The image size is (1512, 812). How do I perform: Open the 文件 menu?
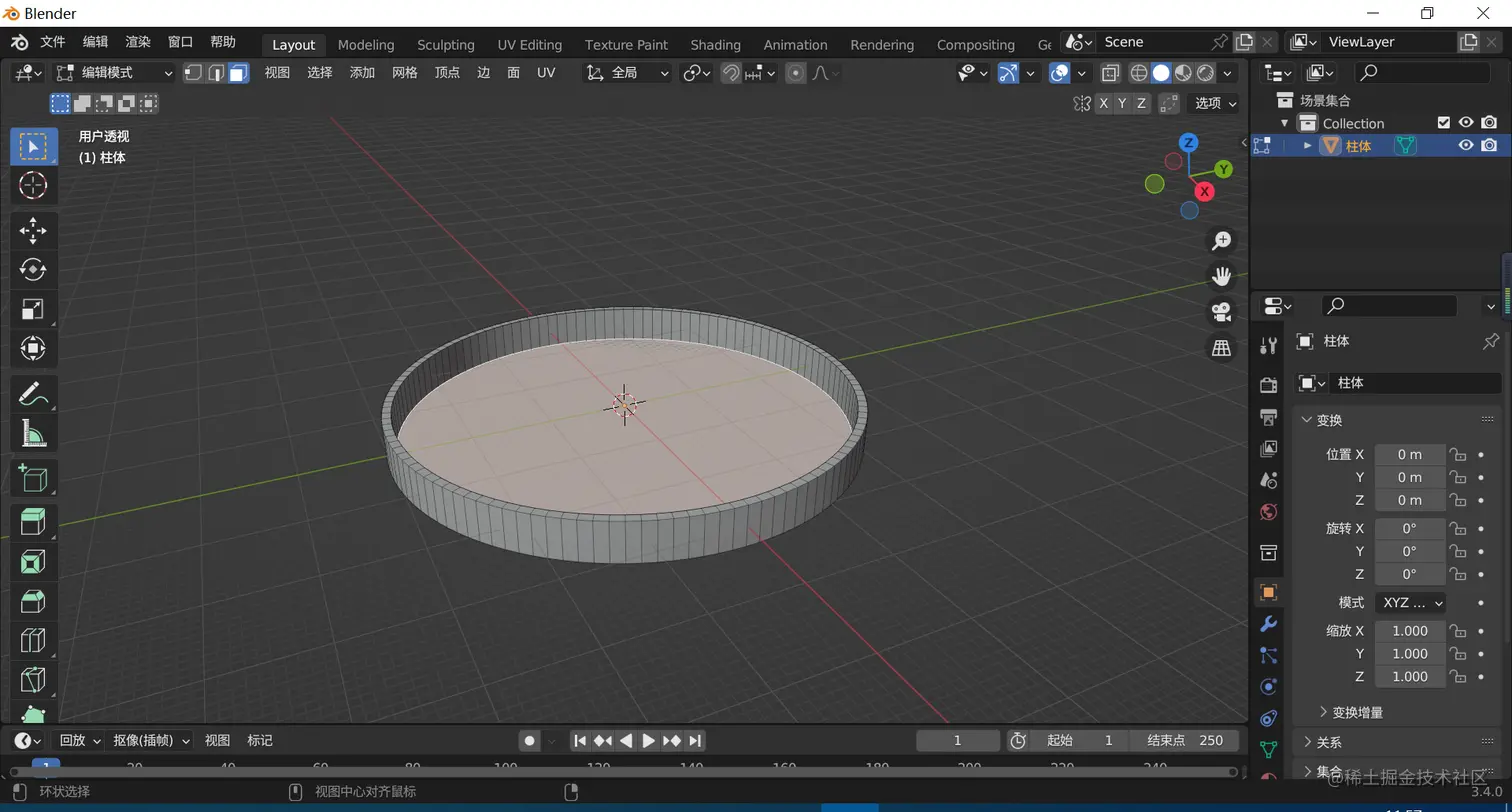click(x=52, y=42)
